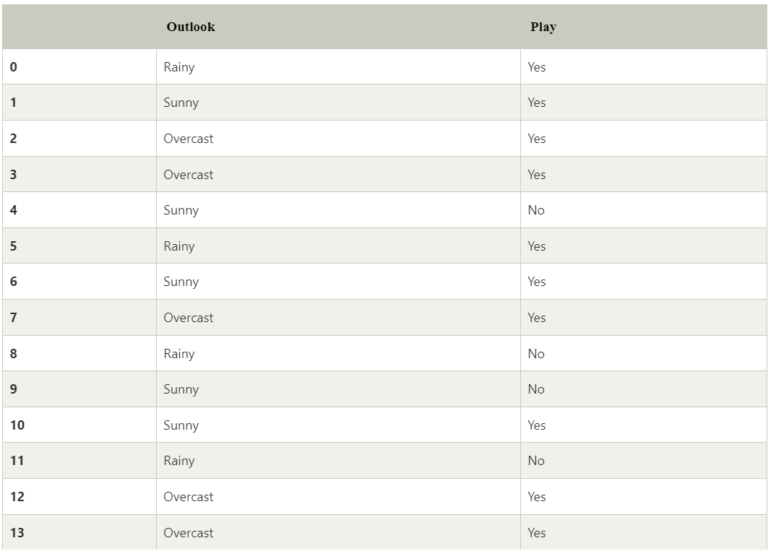Click the Play column header
This screenshot has width=768, height=551.
pos(542,27)
